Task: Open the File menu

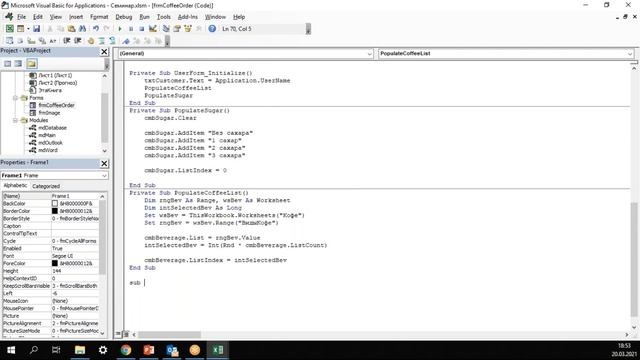Action: (21, 17)
